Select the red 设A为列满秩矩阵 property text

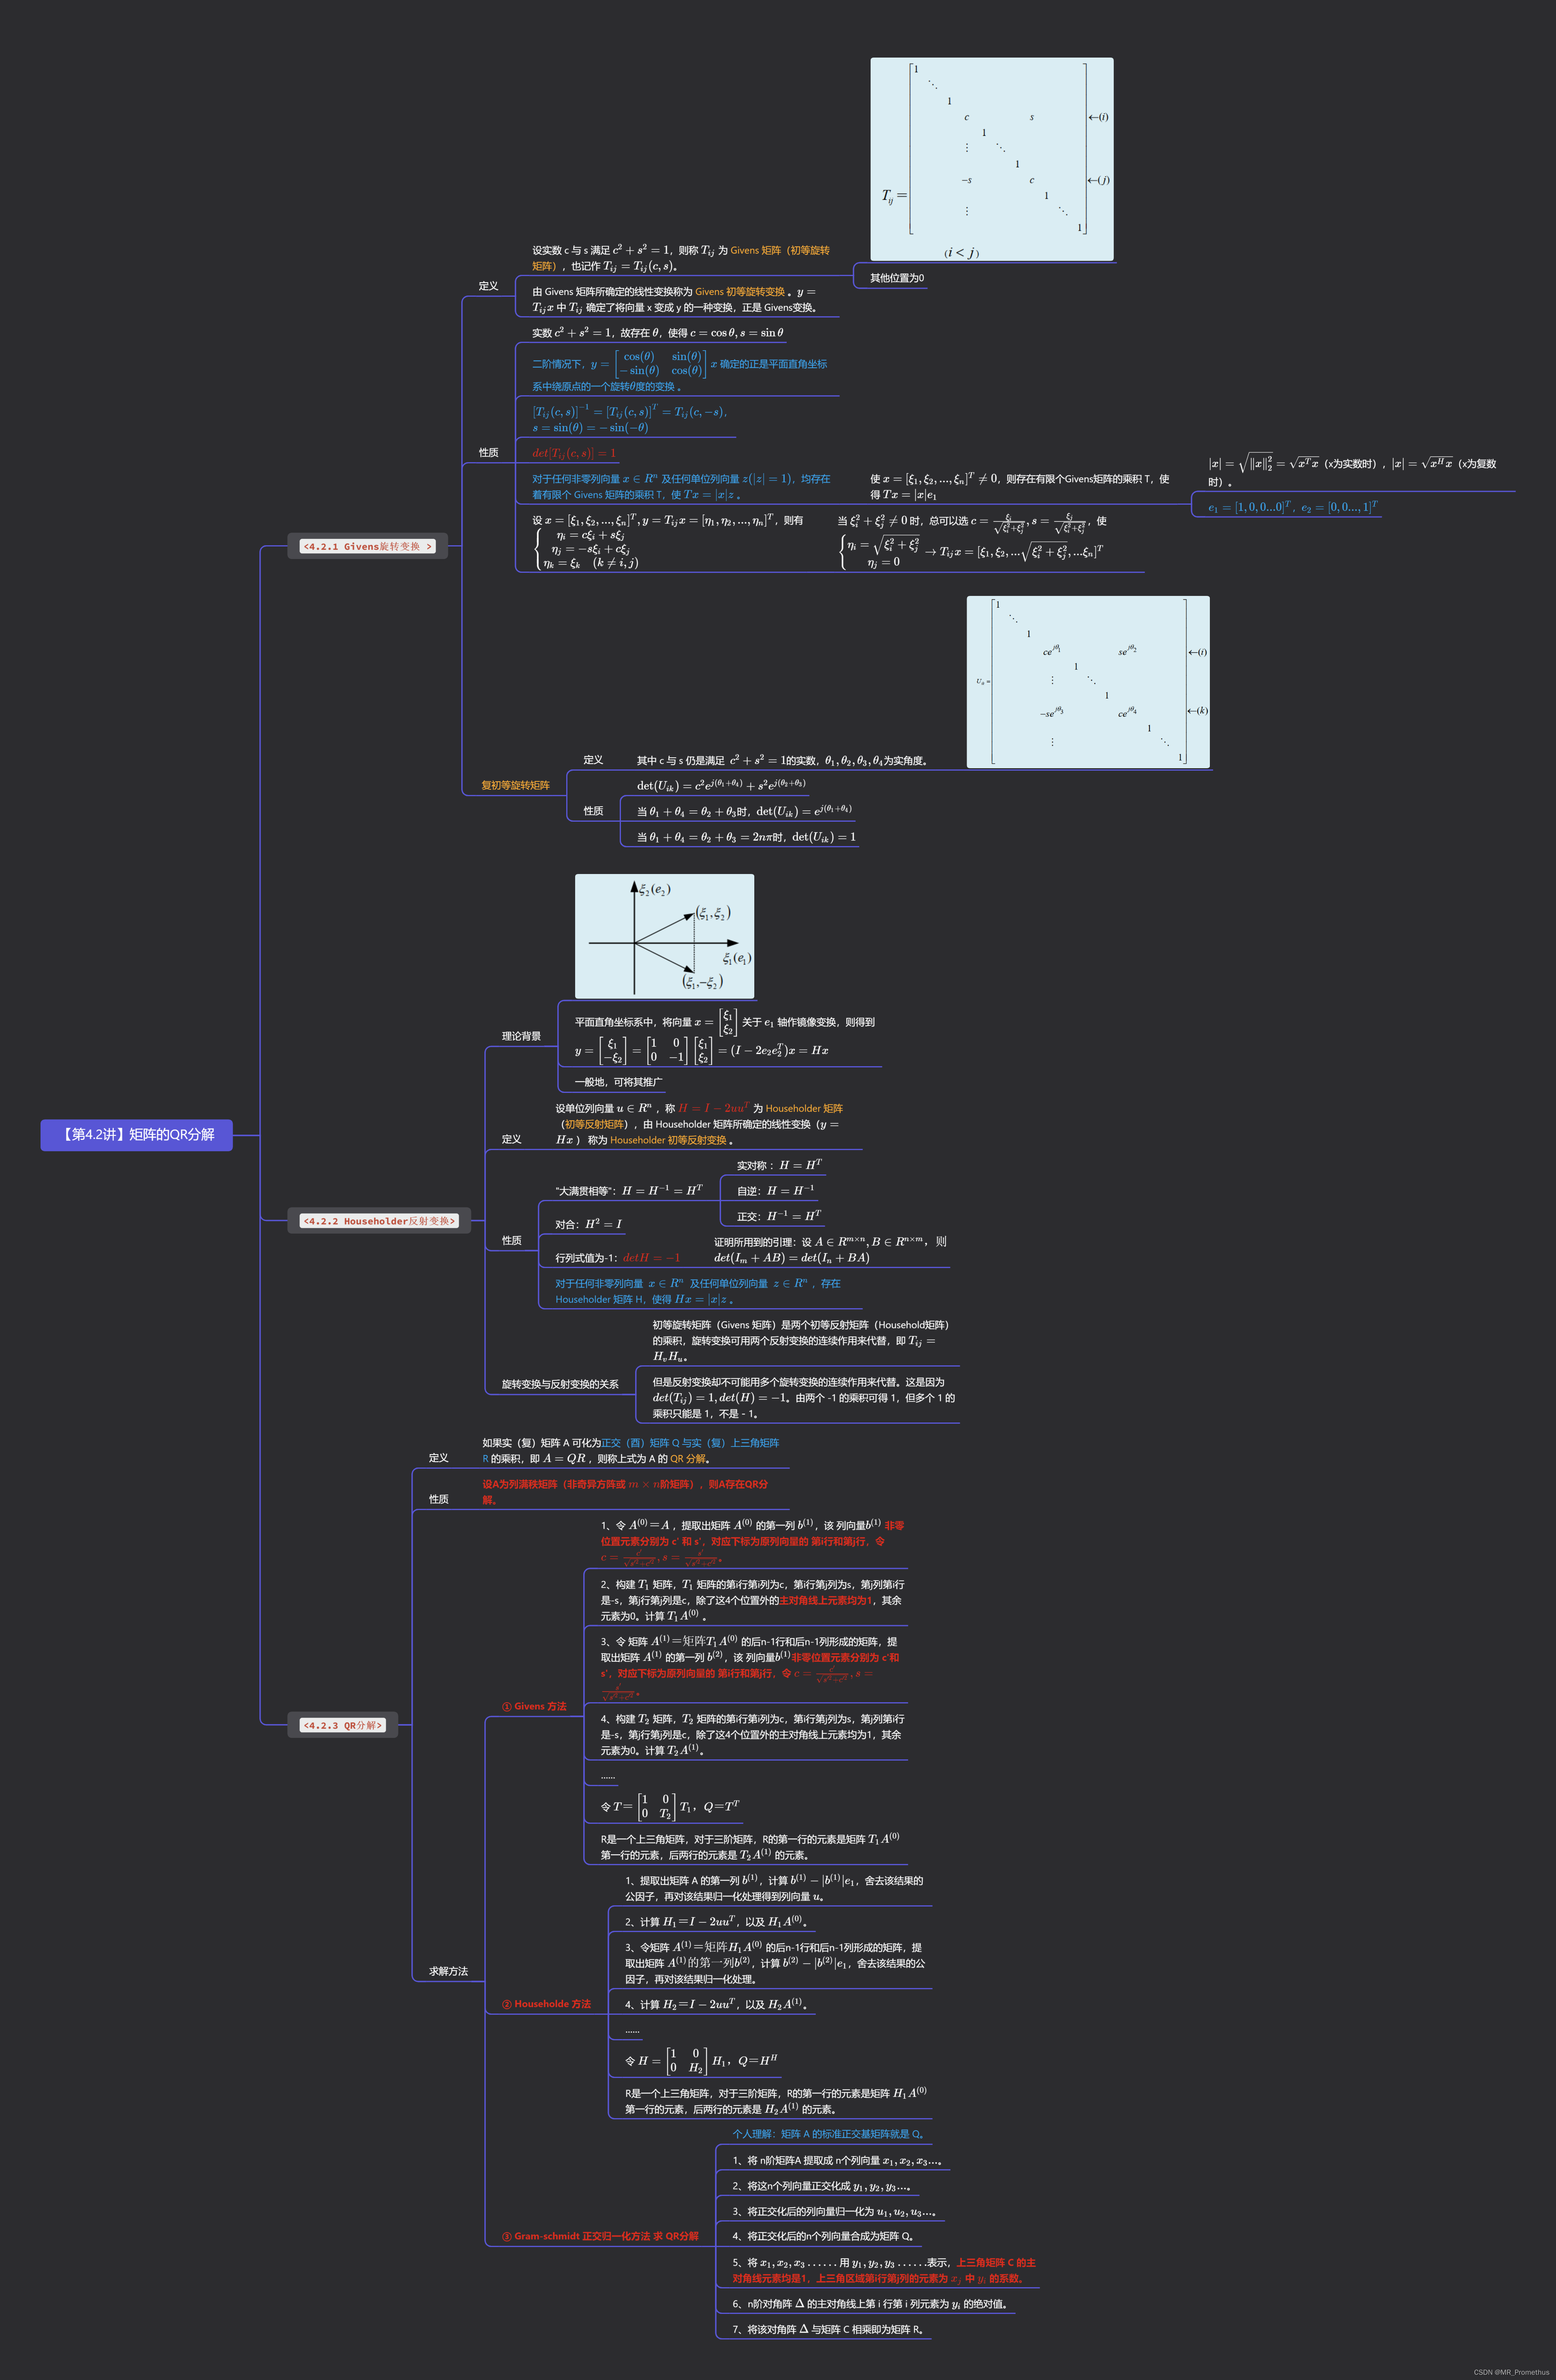[626, 1492]
